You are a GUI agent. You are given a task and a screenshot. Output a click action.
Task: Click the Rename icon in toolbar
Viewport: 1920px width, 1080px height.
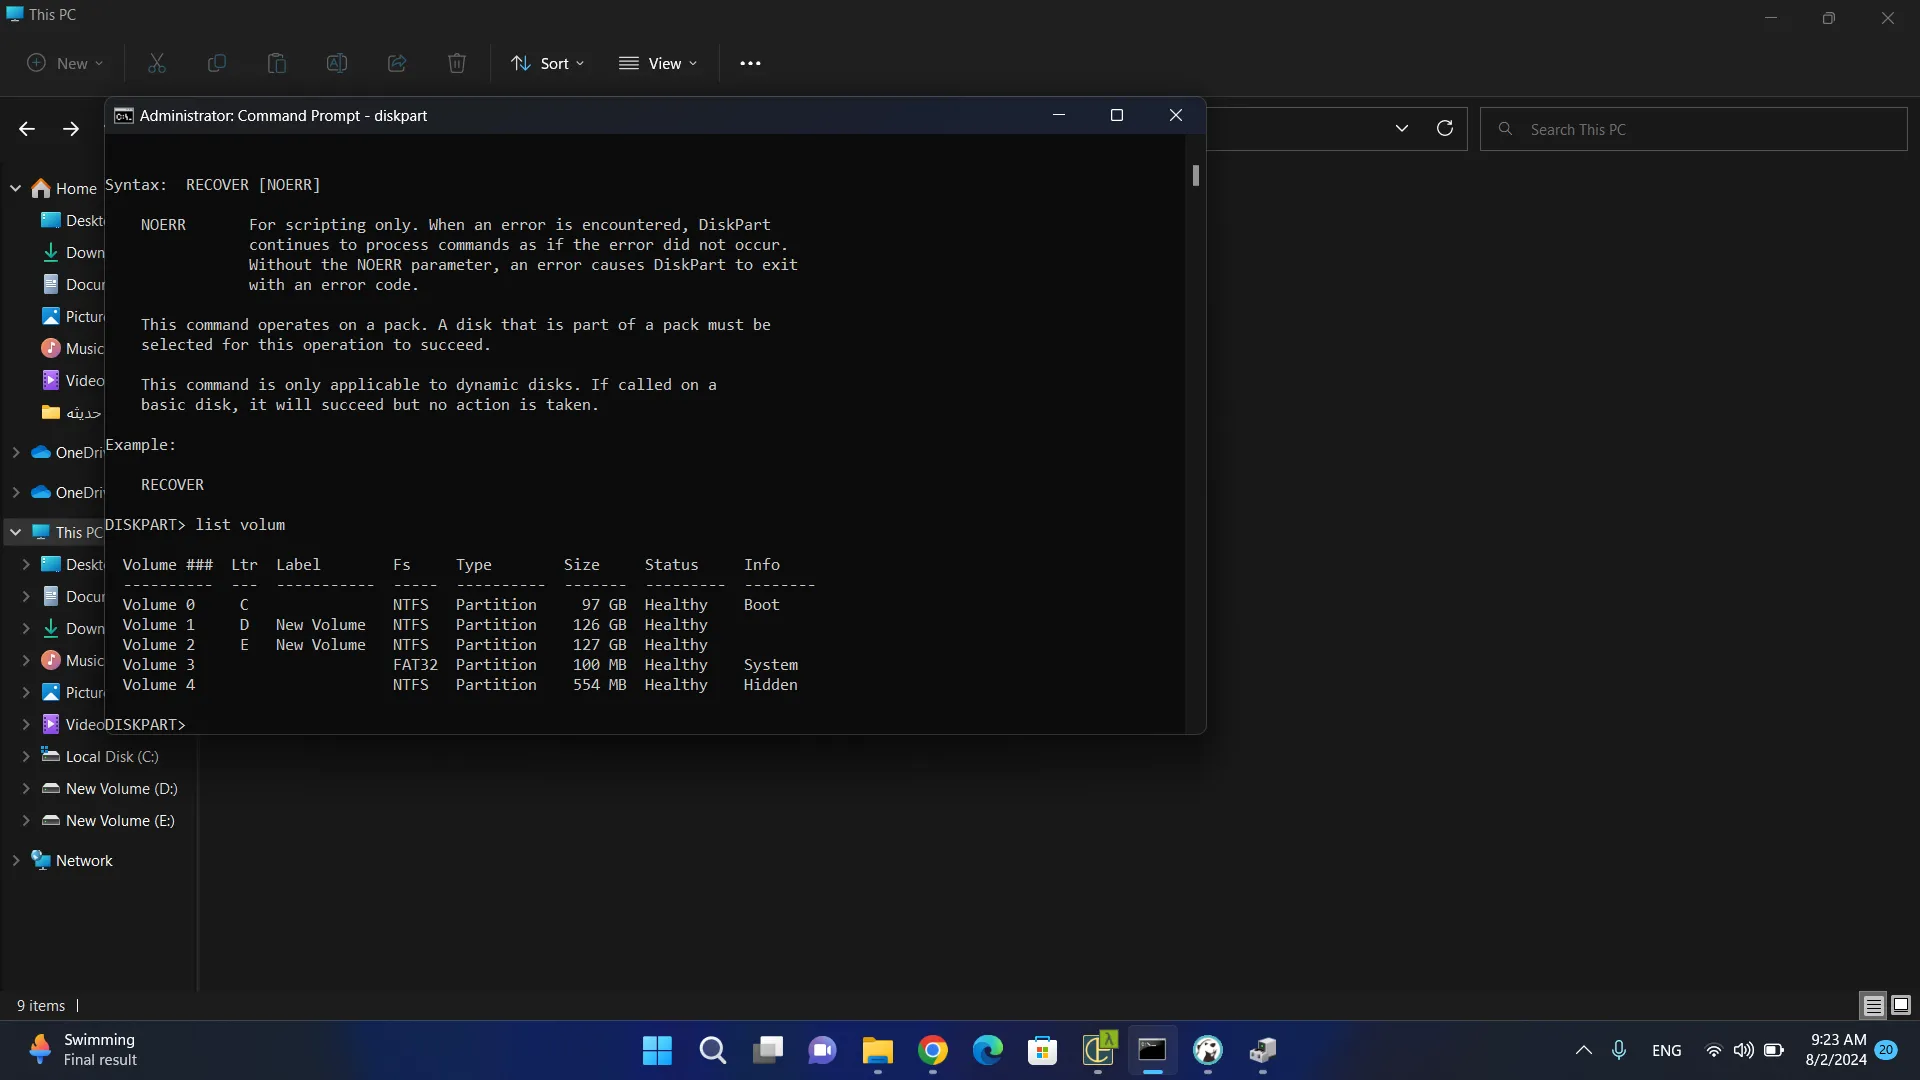pos(337,63)
